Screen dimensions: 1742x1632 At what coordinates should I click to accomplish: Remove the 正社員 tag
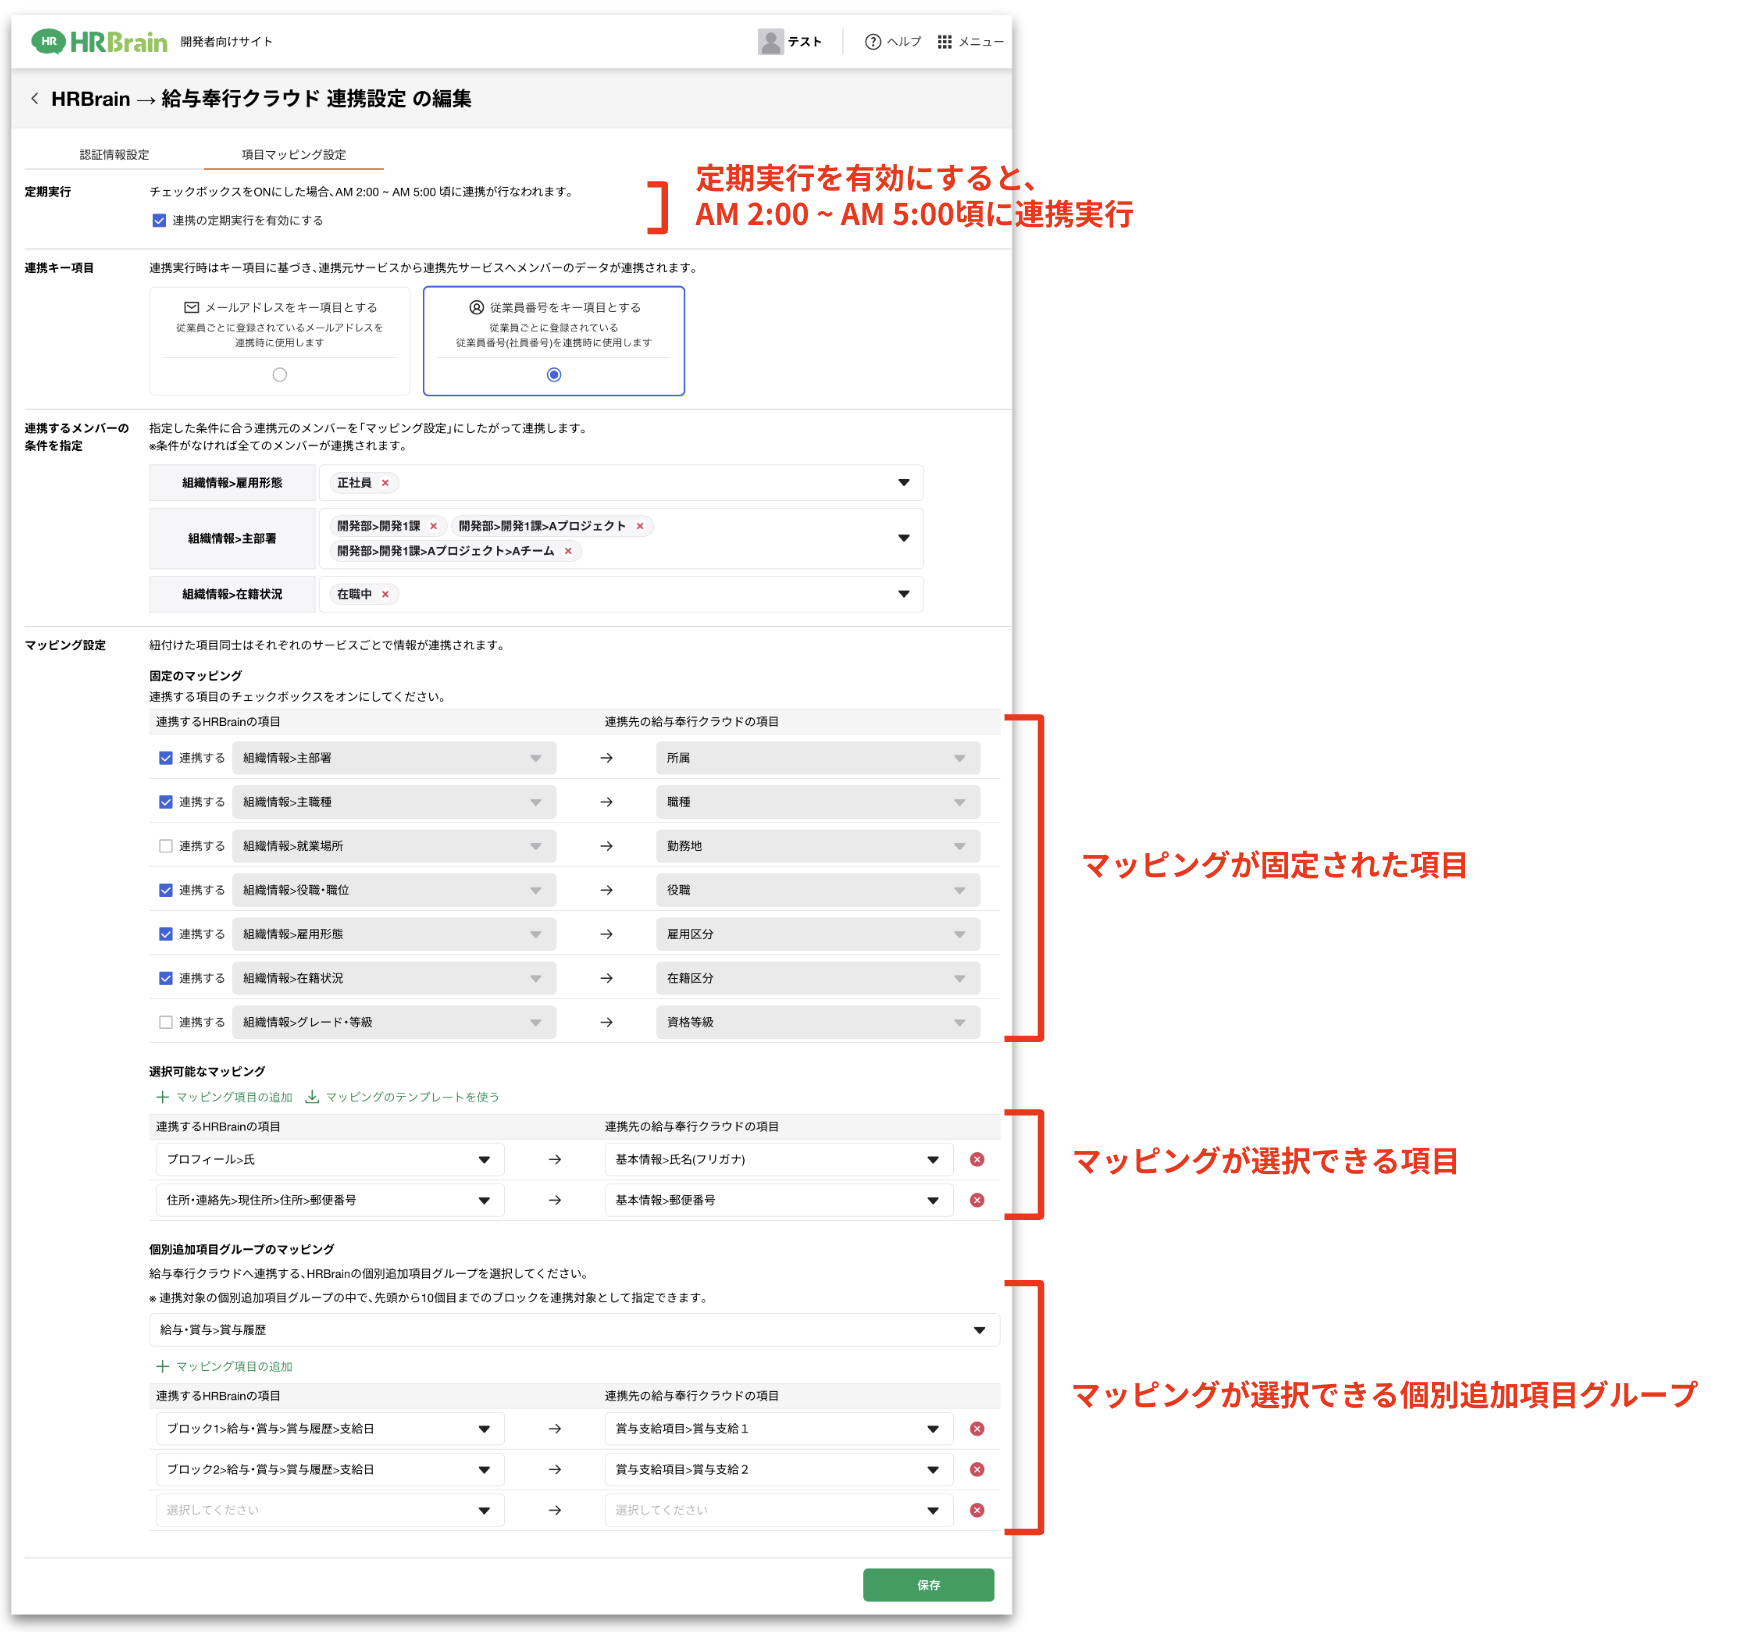coord(385,483)
